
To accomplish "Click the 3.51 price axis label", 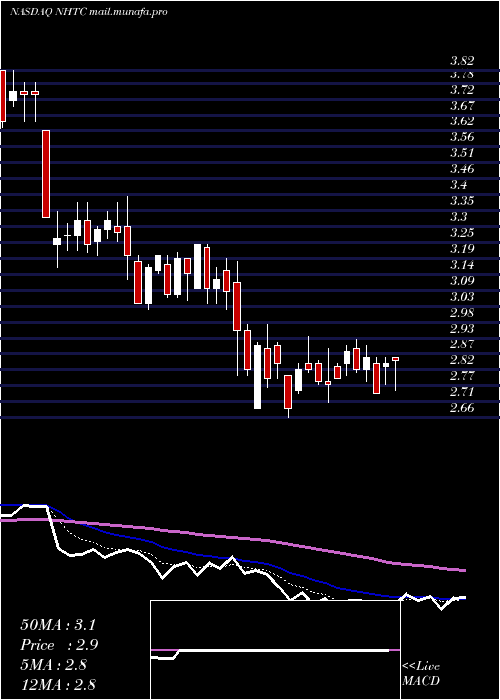I will pyautogui.click(x=462, y=153).
